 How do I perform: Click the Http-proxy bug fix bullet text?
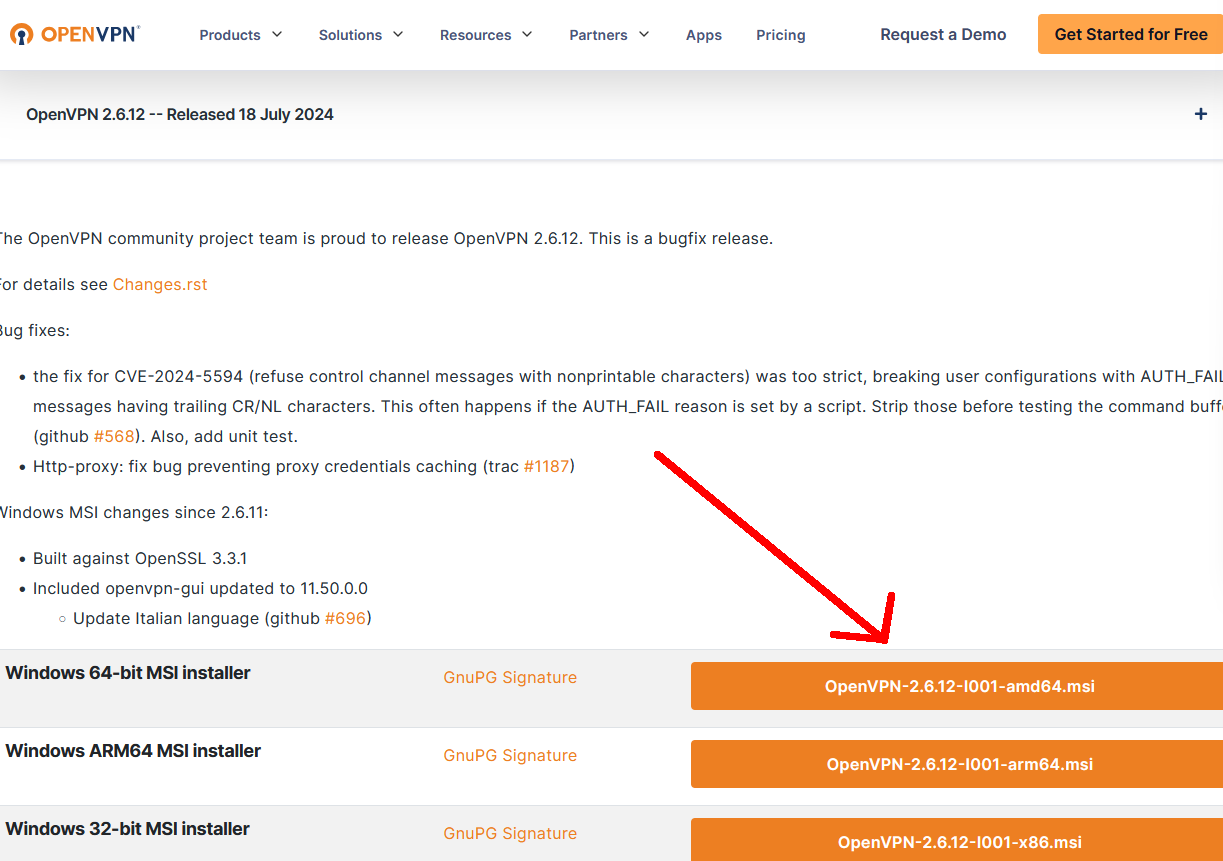click(x=304, y=466)
